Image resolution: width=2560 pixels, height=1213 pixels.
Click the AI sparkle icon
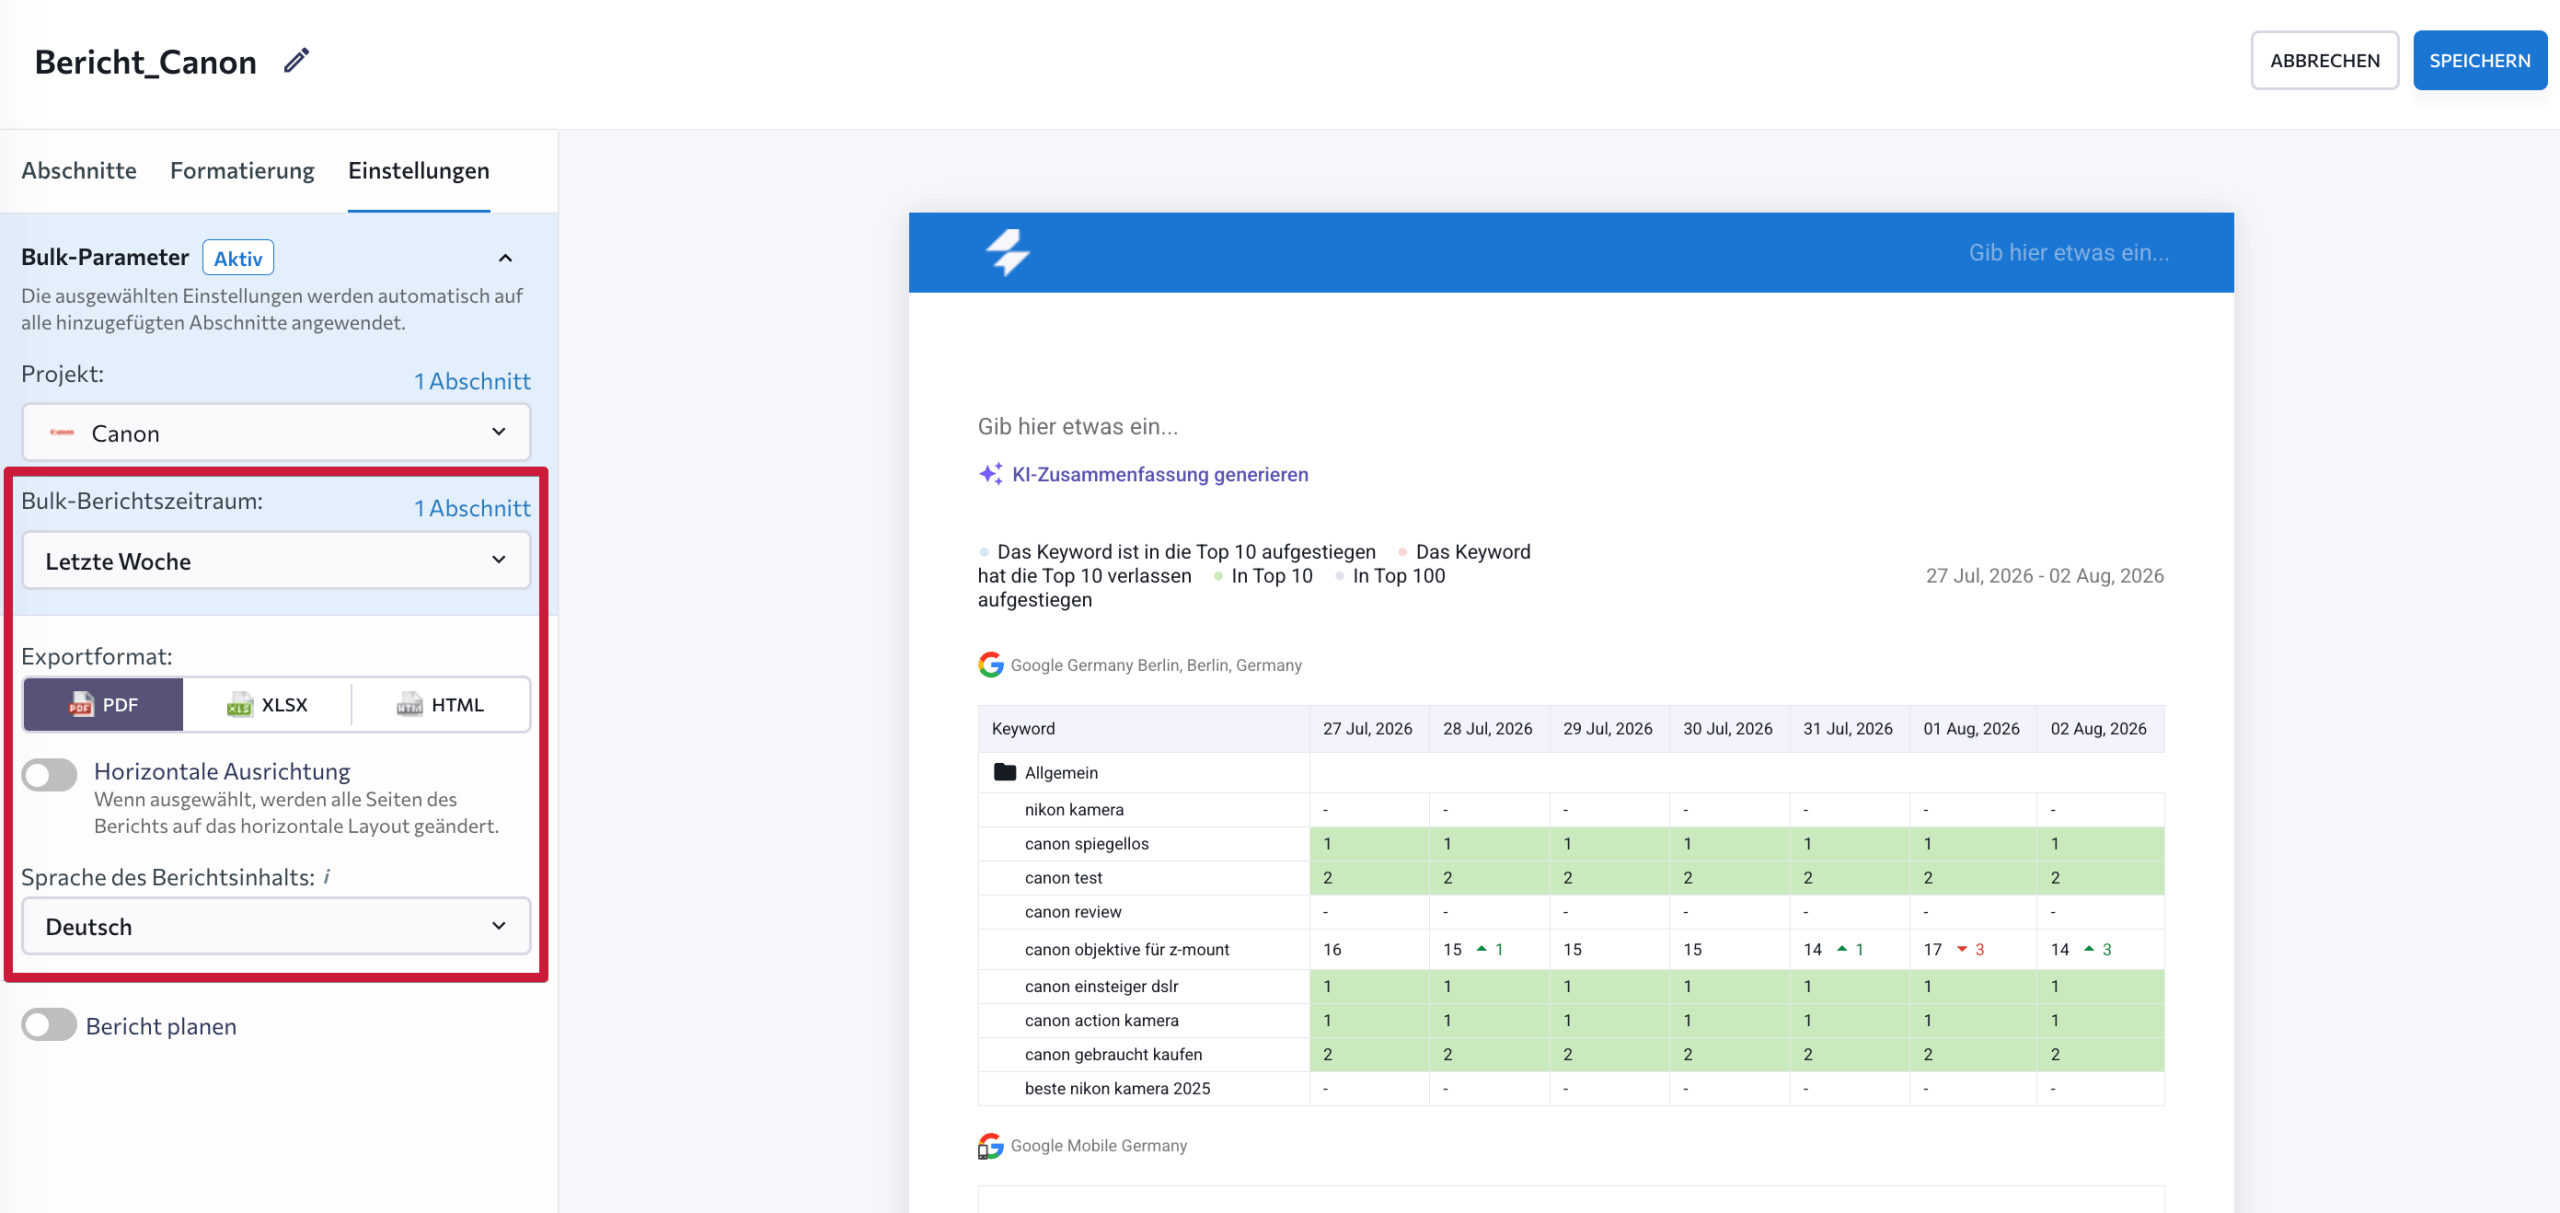click(x=990, y=474)
